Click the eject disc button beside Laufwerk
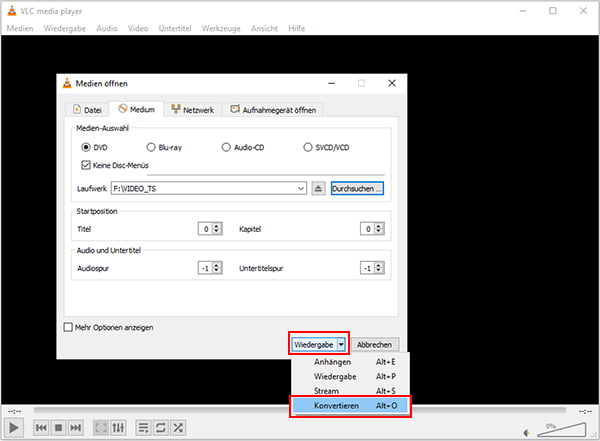This screenshot has width=600, height=441. pos(318,188)
